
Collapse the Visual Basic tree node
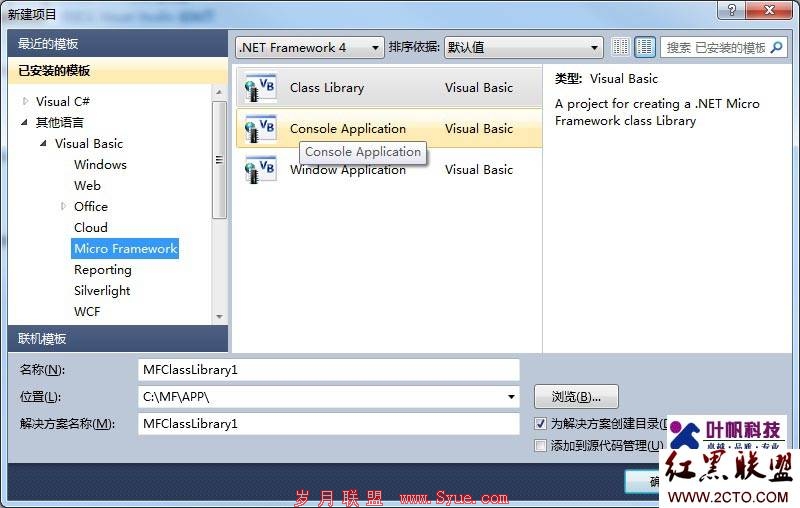pyautogui.click(x=43, y=143)
